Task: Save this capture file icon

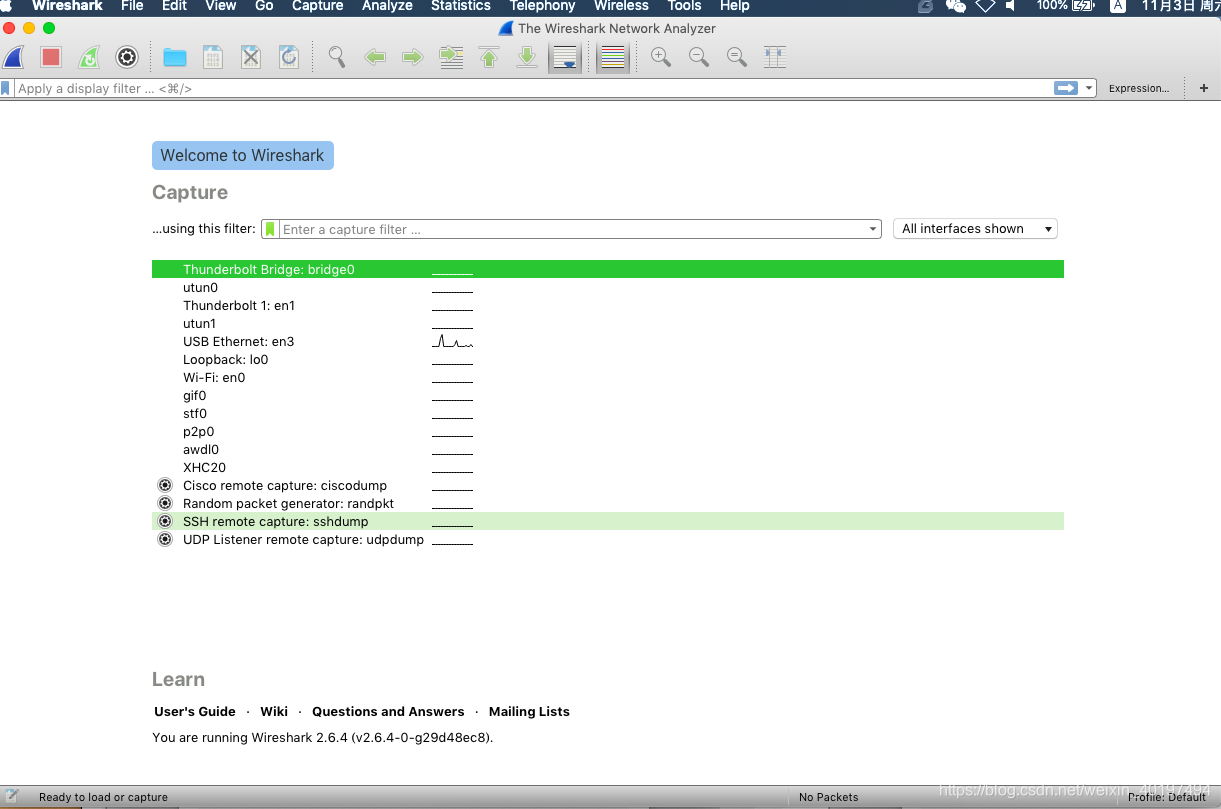Action: [x=213, y=57]
